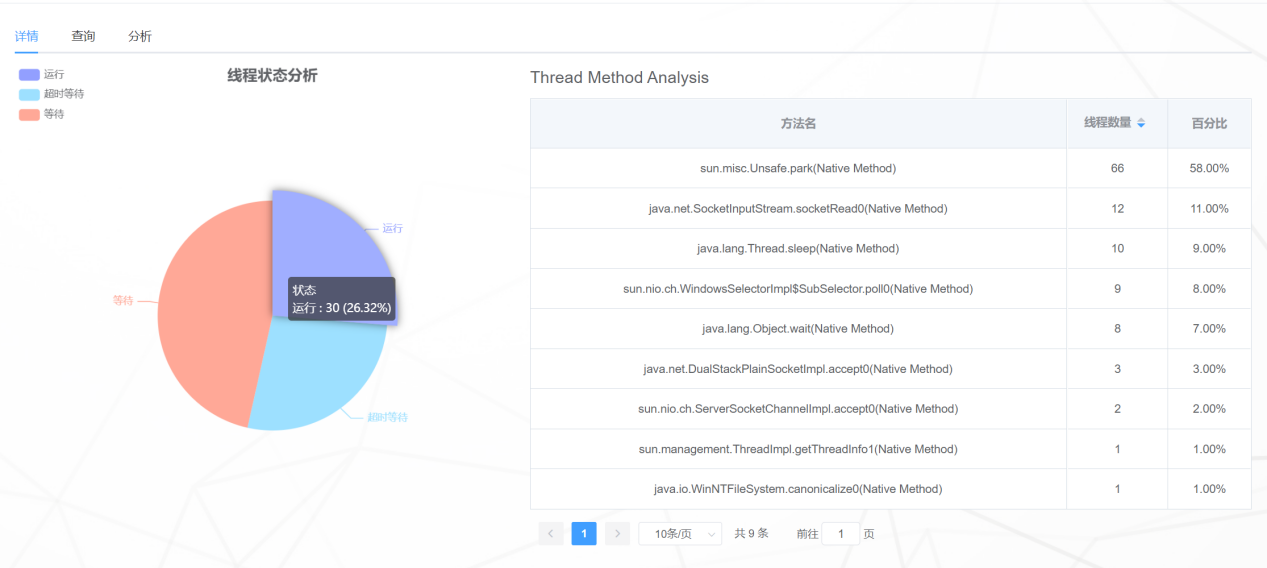The width and height of the screenshot is (1267, 568).
Task: Click the percentage cell 11.00%
Action: click(1209, 208)
